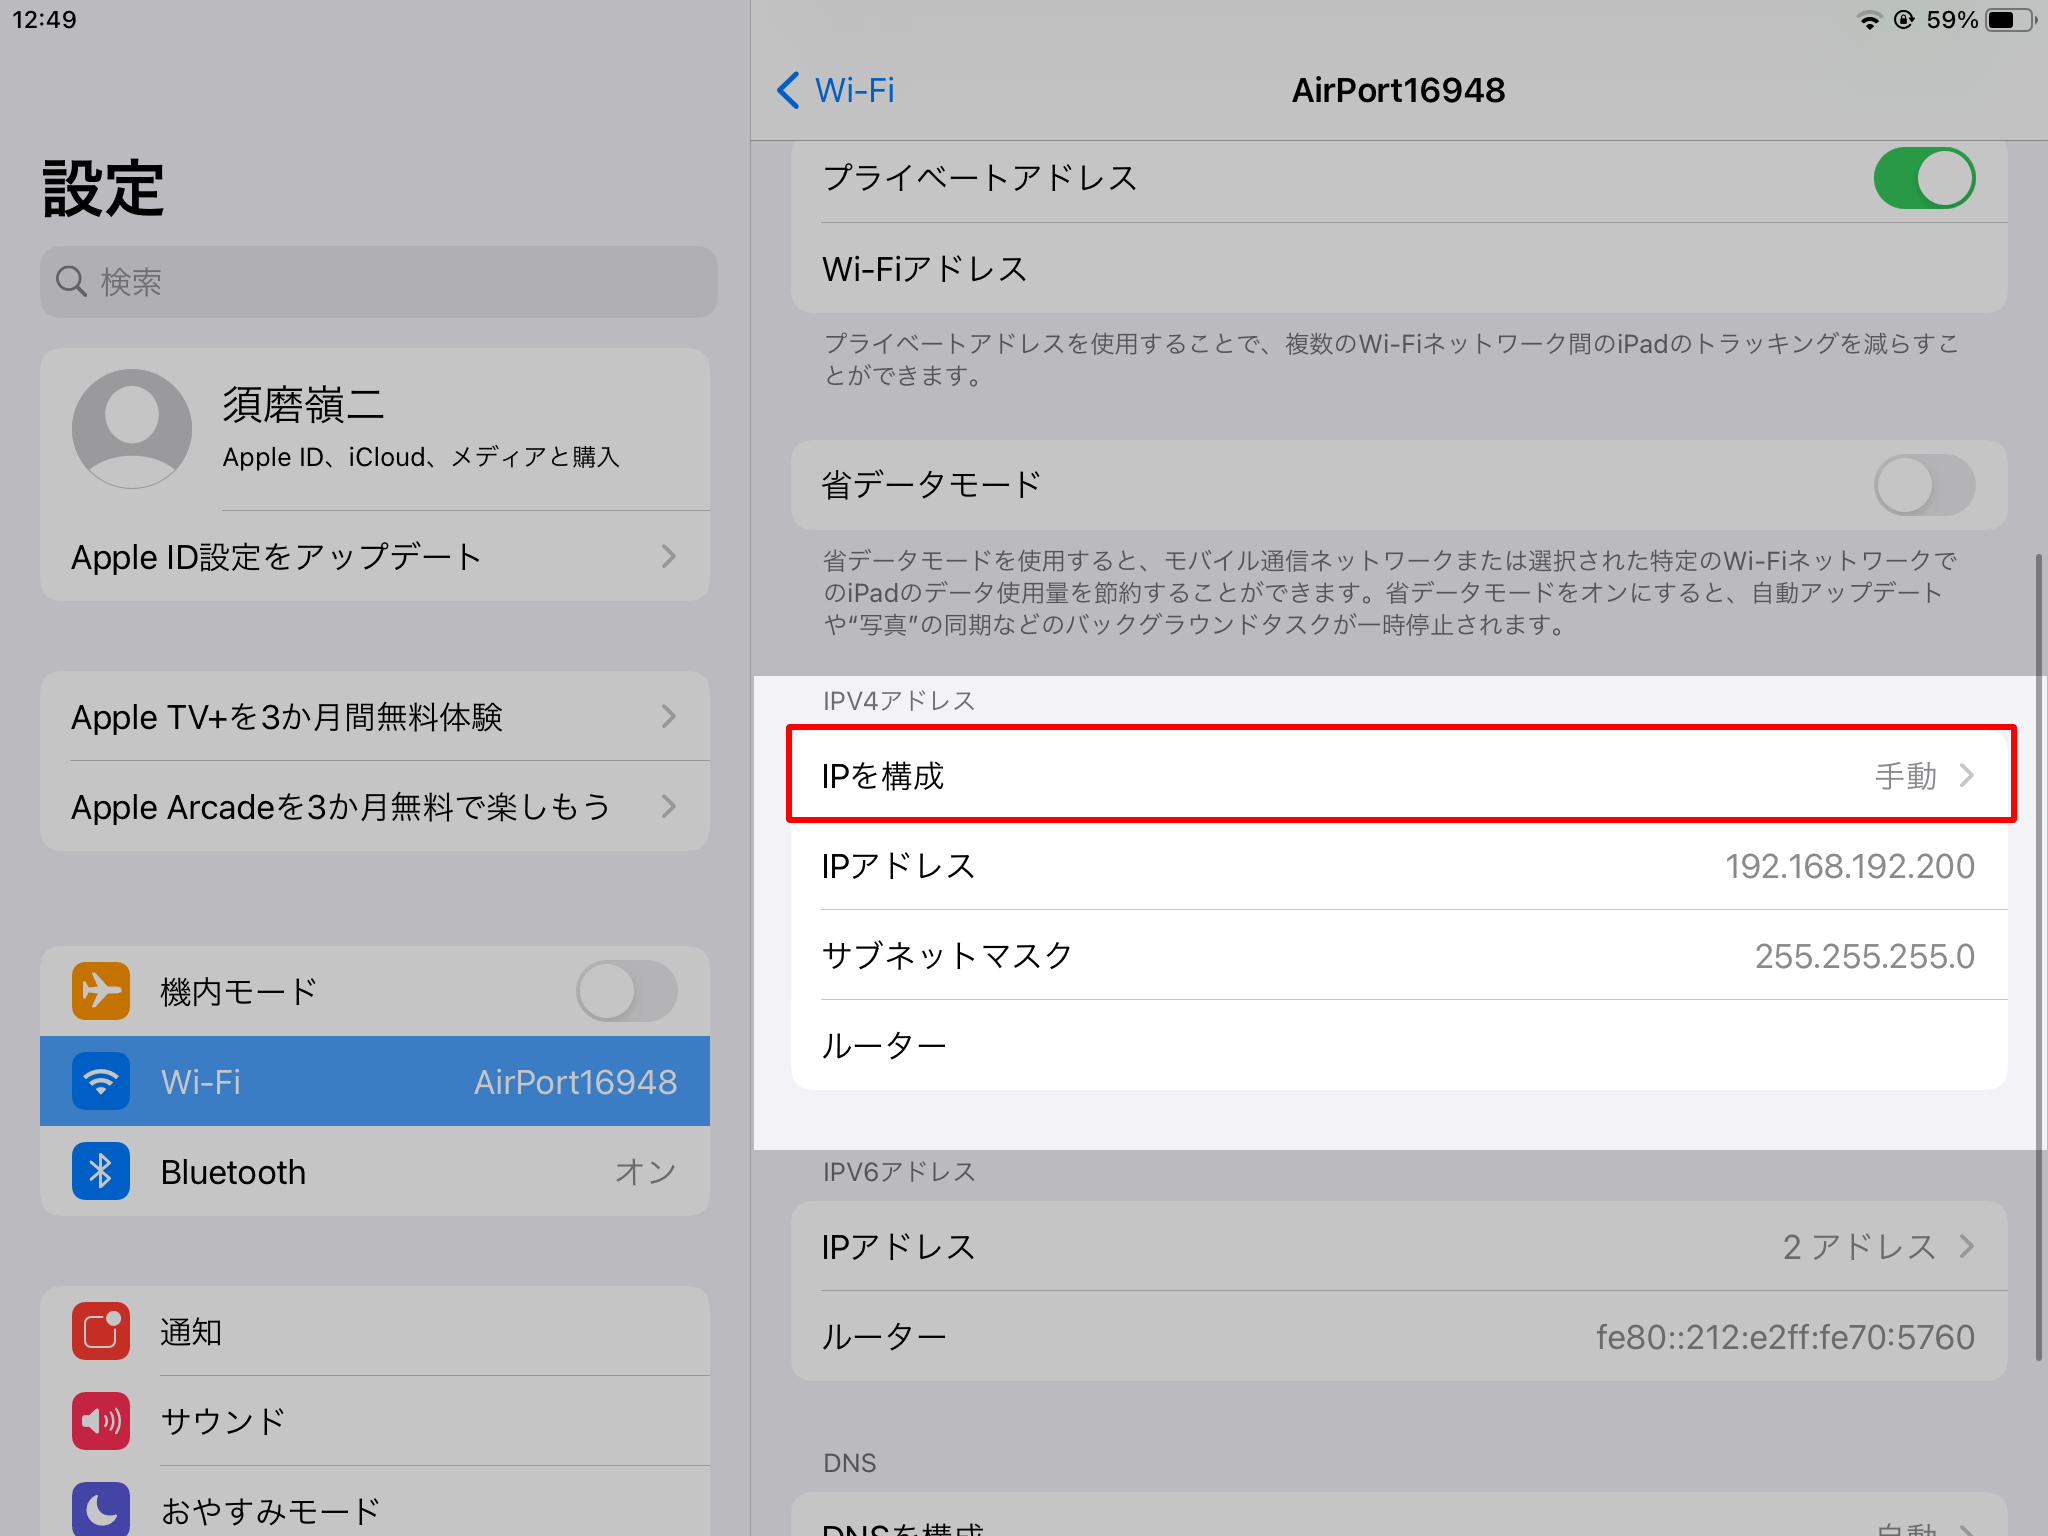Tap the Bluetooth icon in sidebar
This screenshot has height=1536, width=2048.
pyautogui.click(x=101, y=1171)
